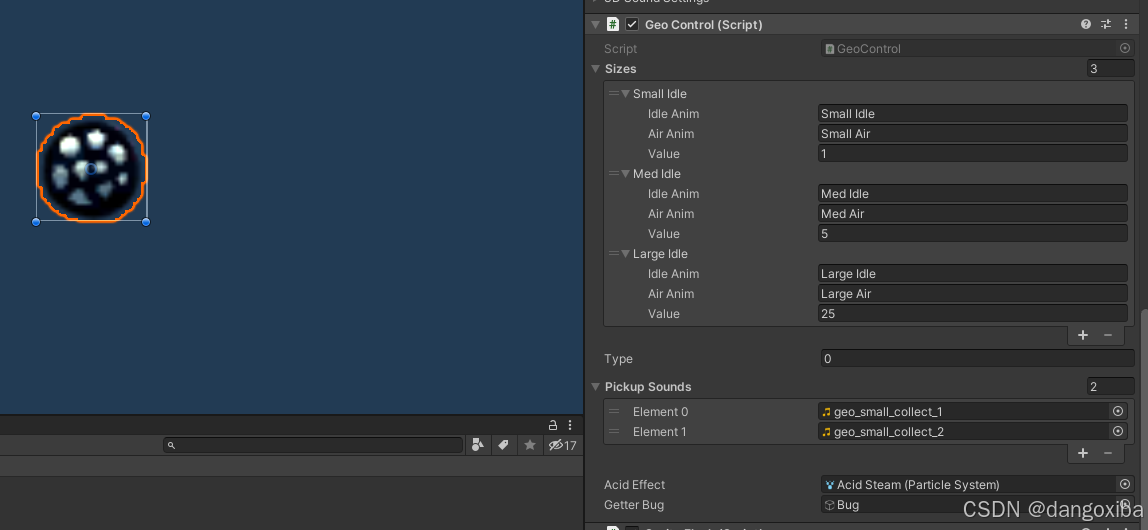Add new element to Sizes list
The width and height of the screenshot is (1148, 530).
coord(1083,335)
